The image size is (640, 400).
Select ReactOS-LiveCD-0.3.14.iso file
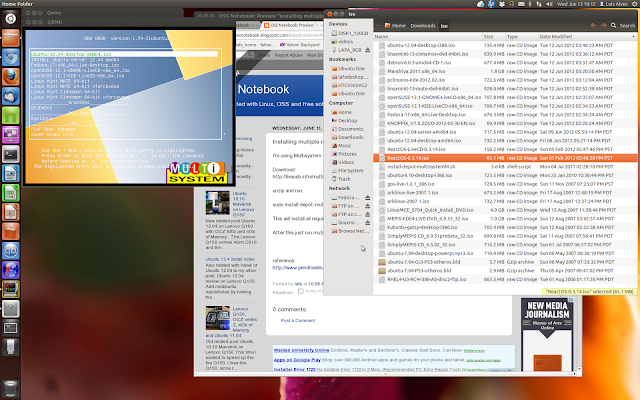pyautogui.click(x=505, y=149)
